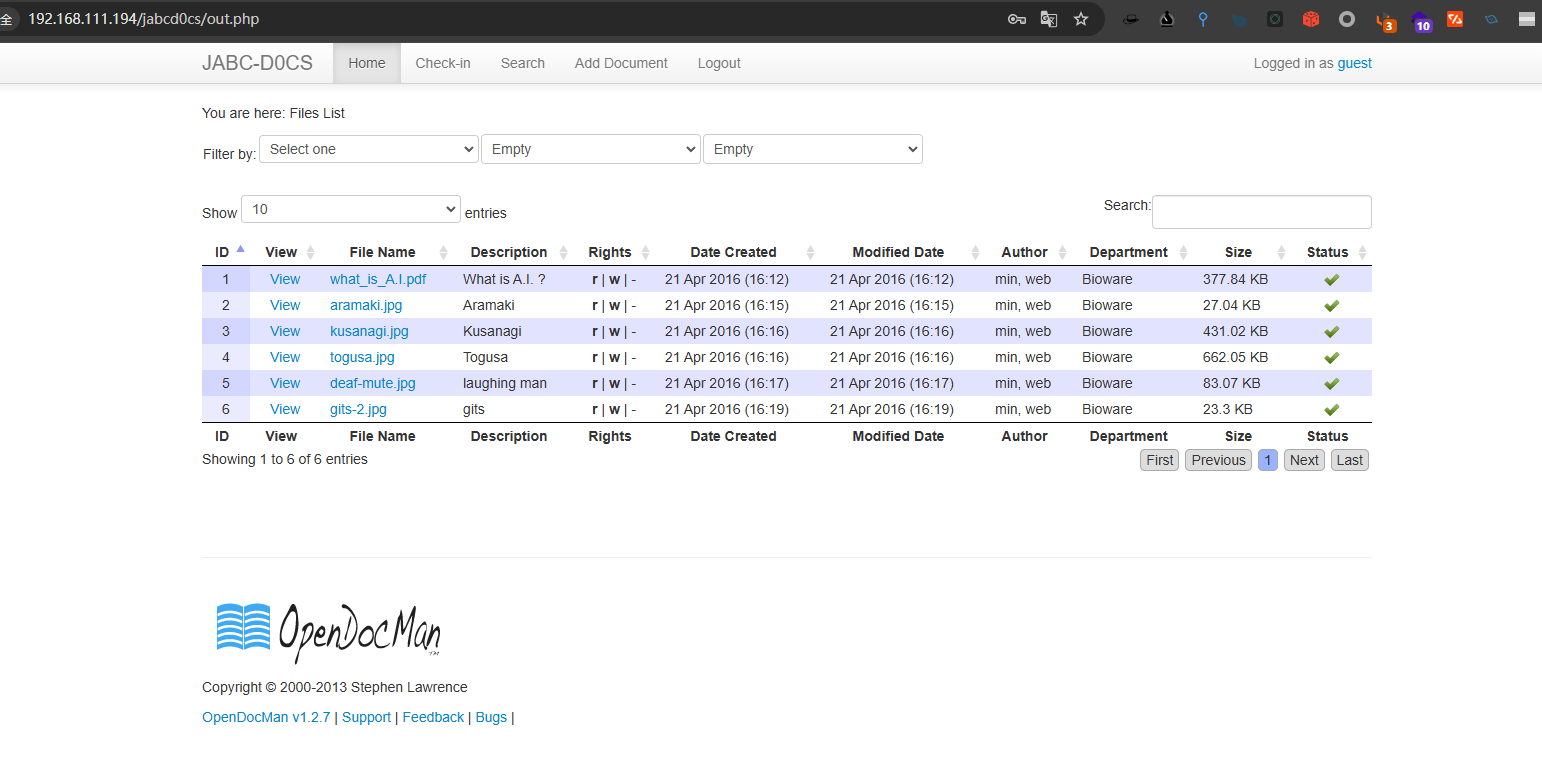Expand the show entries count dropdown

tap(351, 209)
